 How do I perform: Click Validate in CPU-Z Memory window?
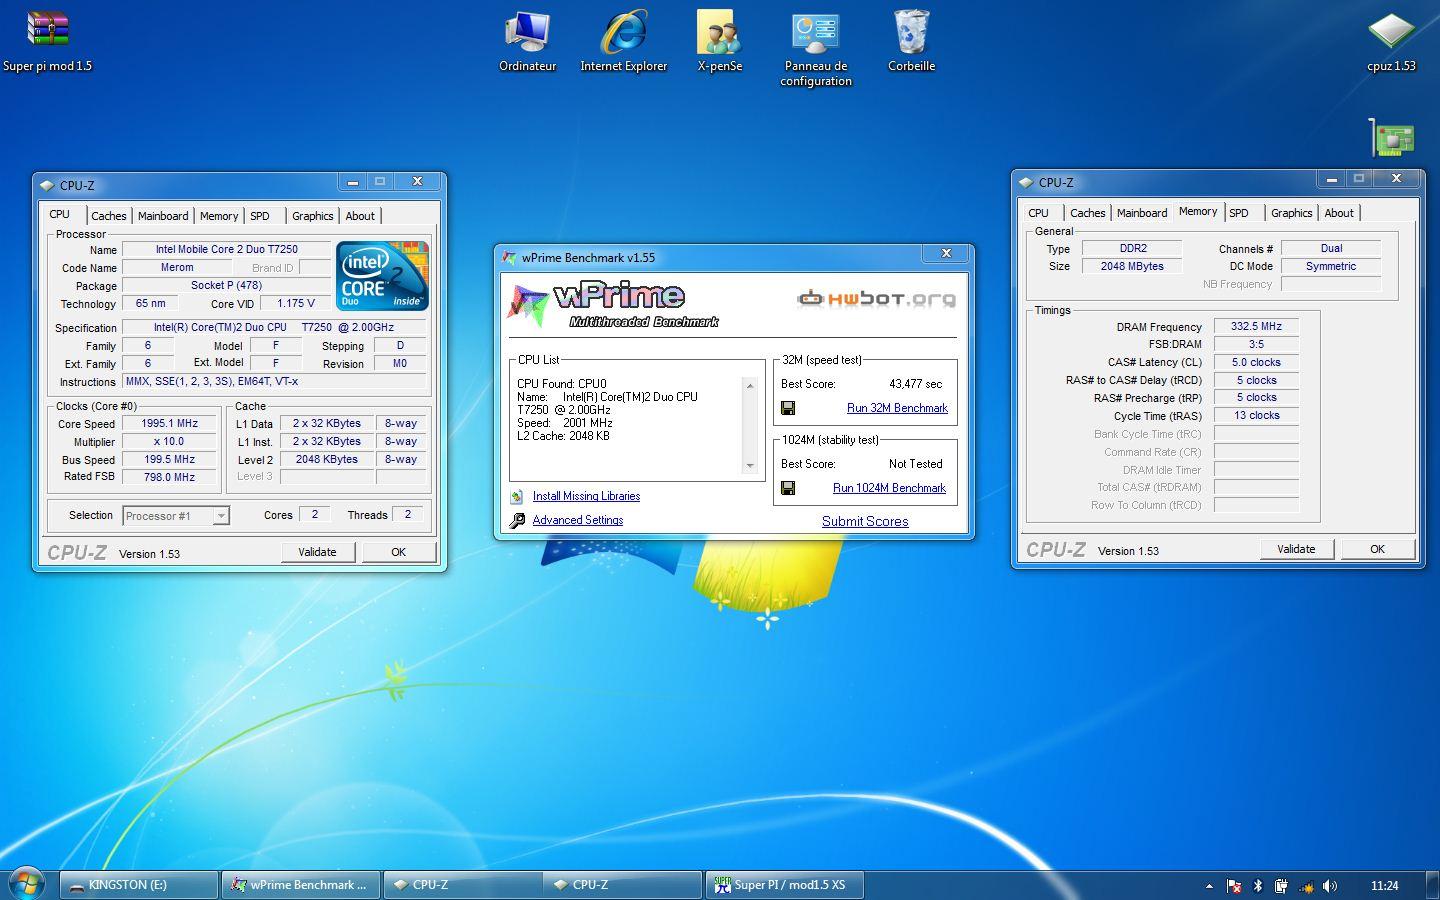1296,549
